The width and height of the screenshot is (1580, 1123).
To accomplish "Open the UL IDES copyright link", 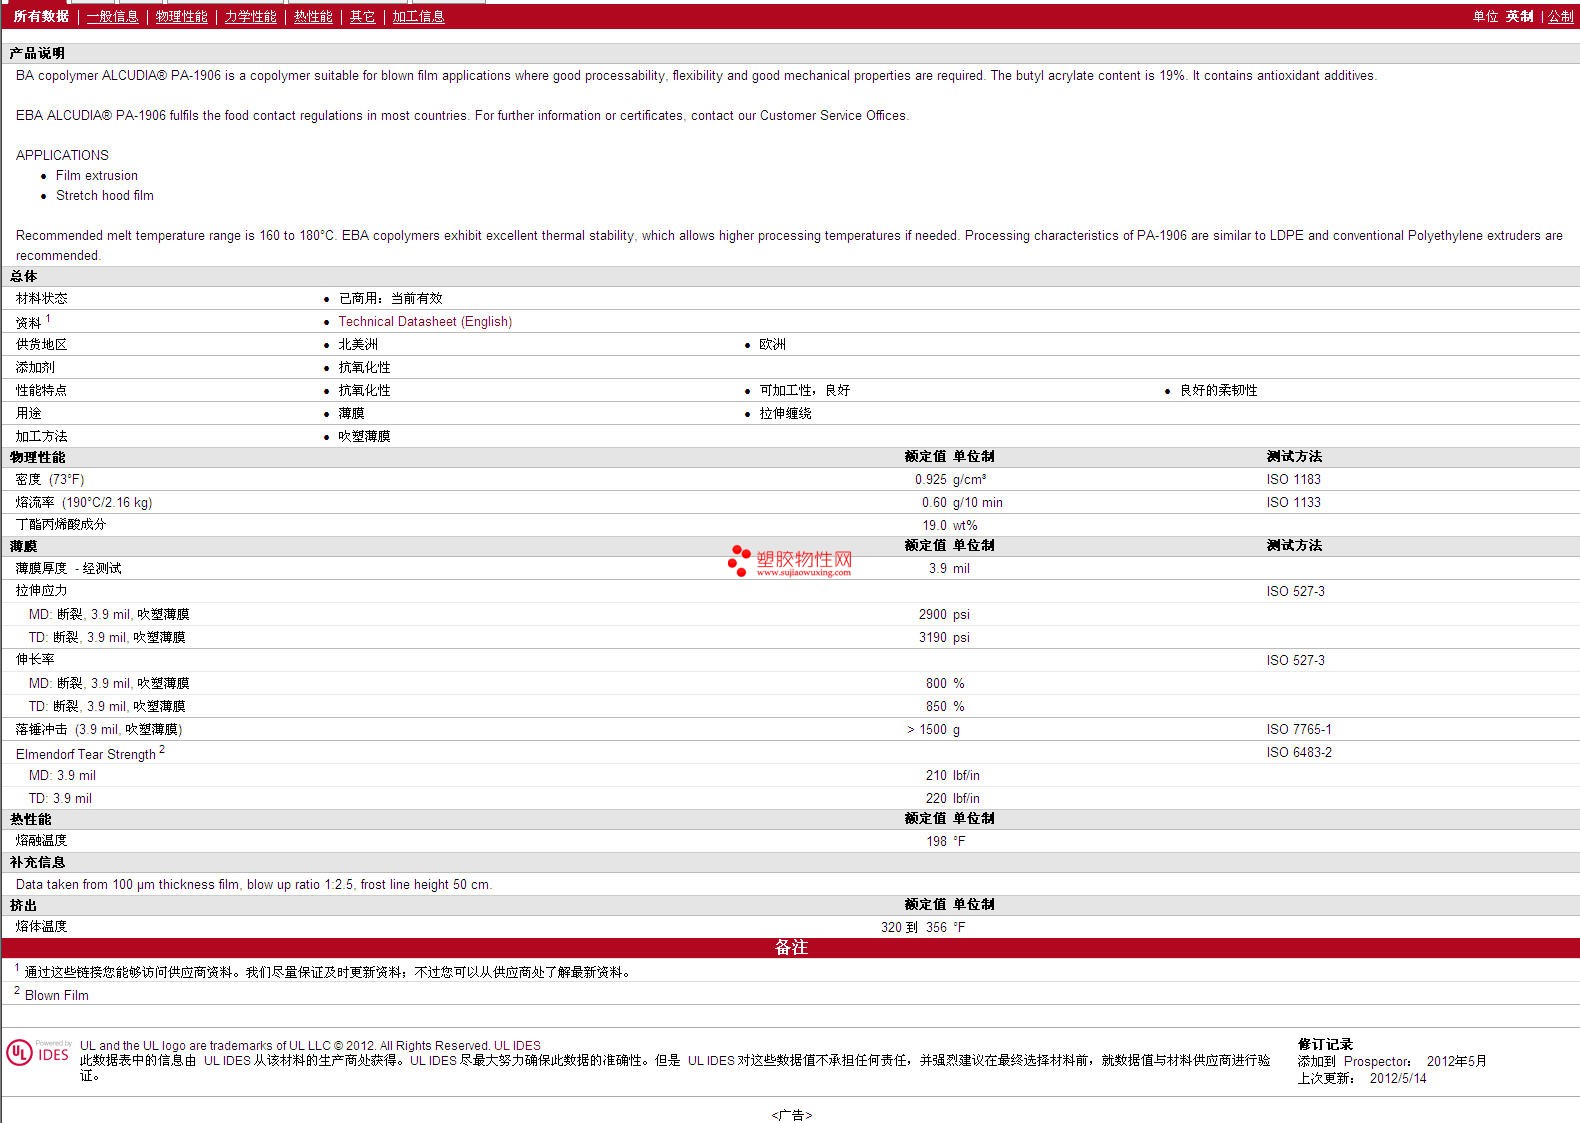I will point(517,1046).
